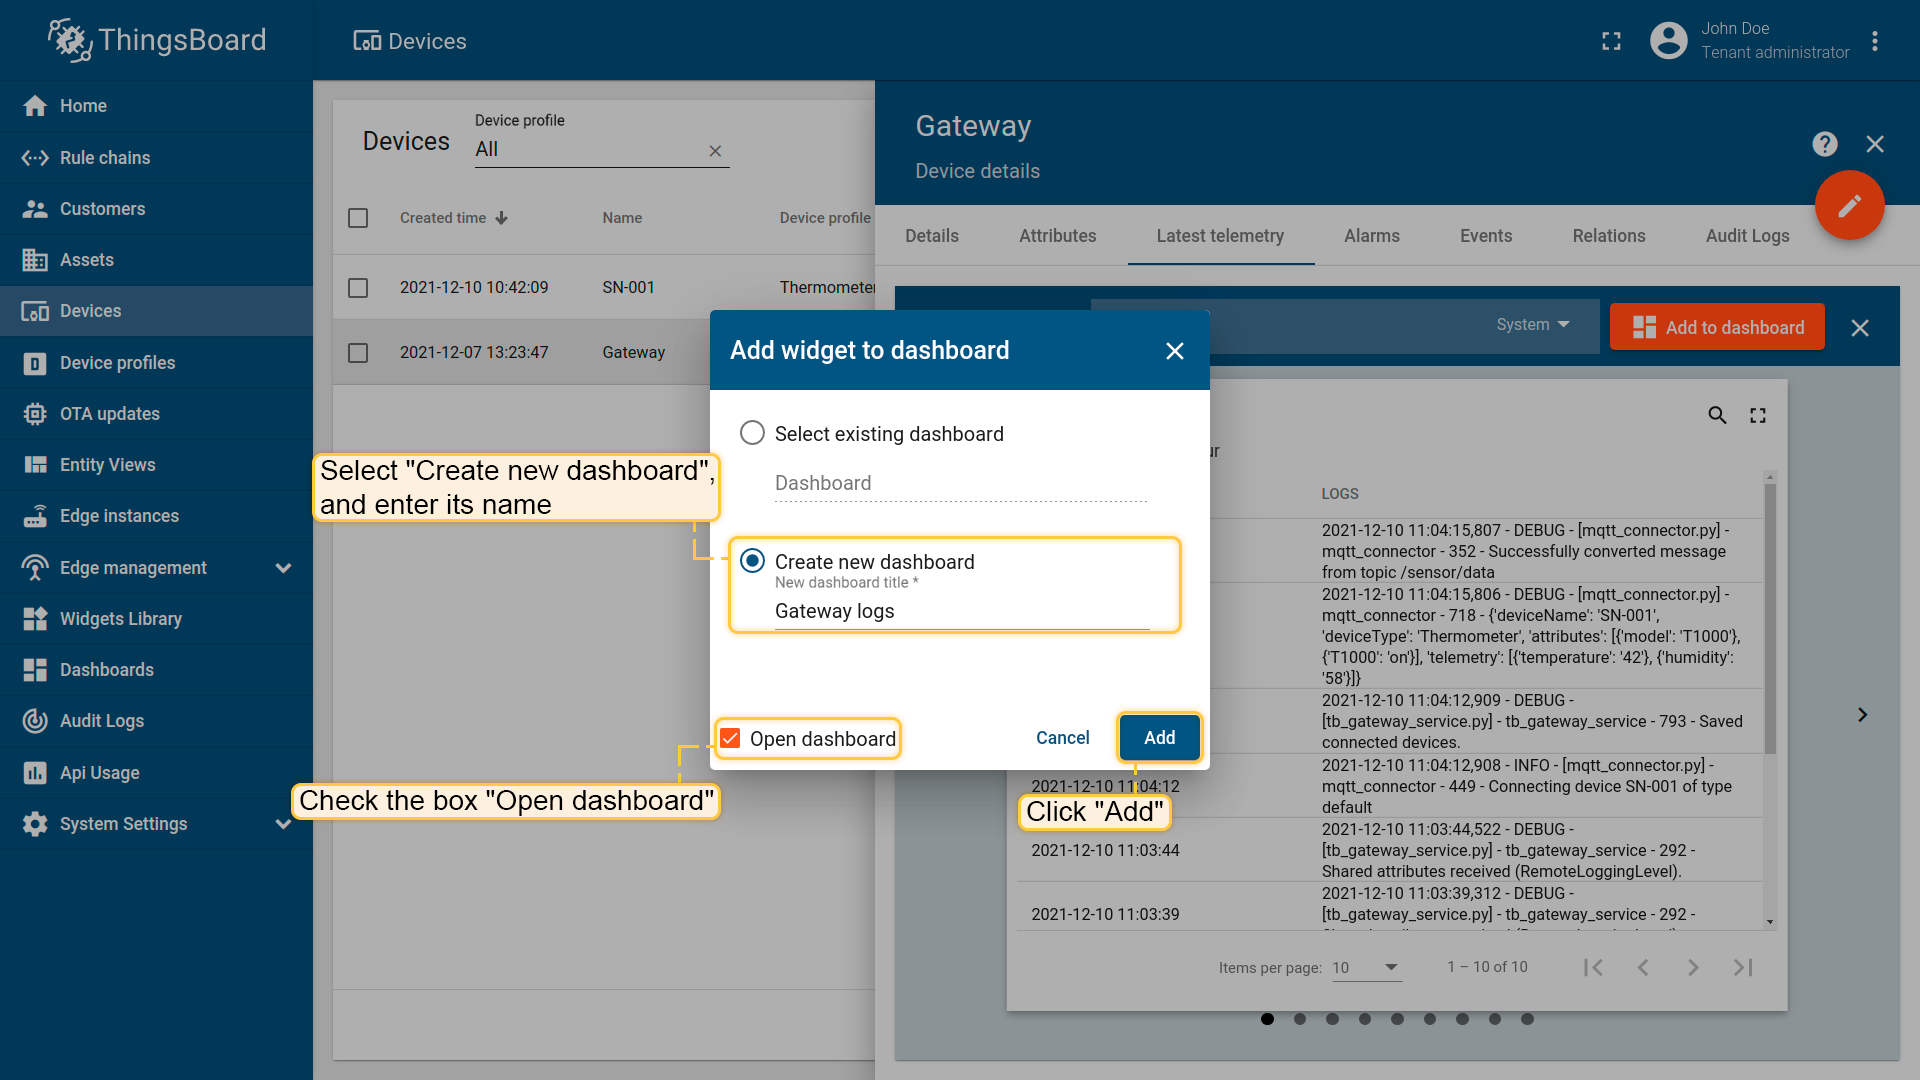Open Api Usage page
The width and height of the screenshot is (1920, 1080).
(x=156, y=773)
